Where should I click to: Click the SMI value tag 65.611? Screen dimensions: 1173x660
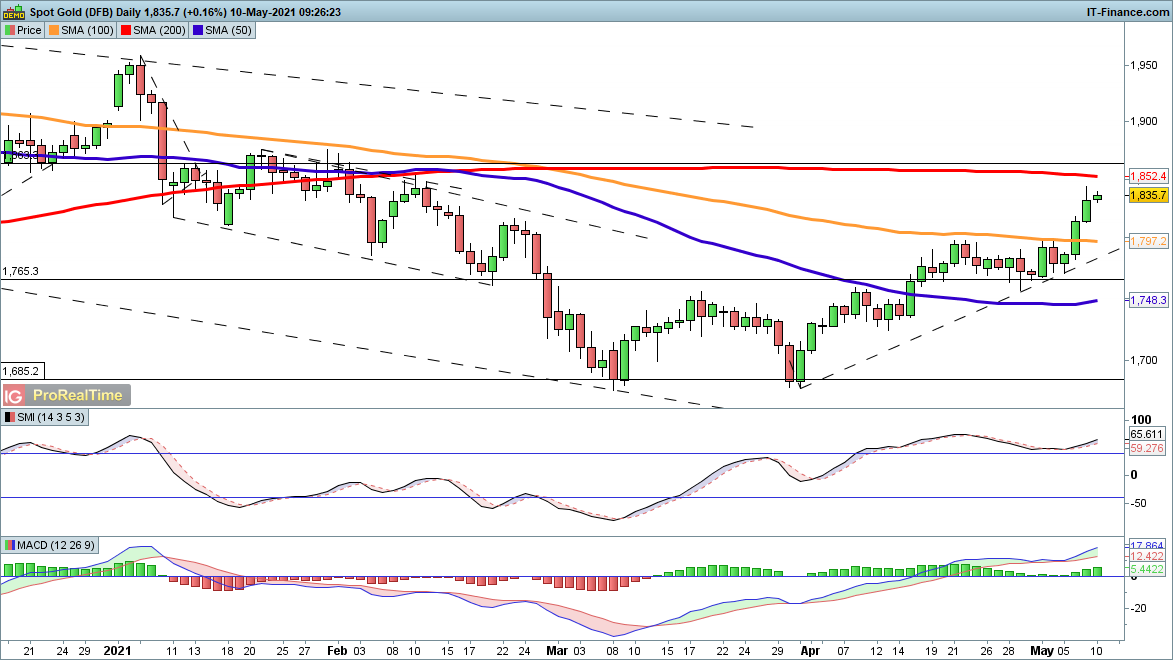(1148, 435)
